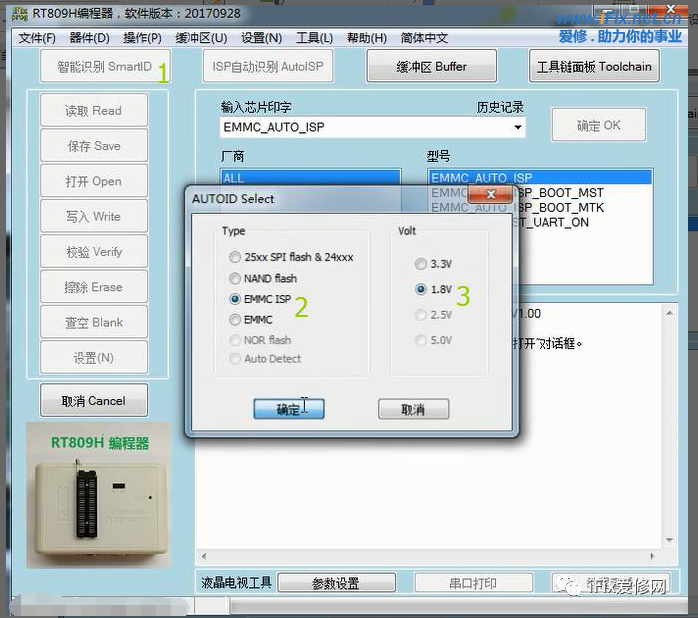
Task: Open the 操作(P) menu
Action: tap(142, 38)
